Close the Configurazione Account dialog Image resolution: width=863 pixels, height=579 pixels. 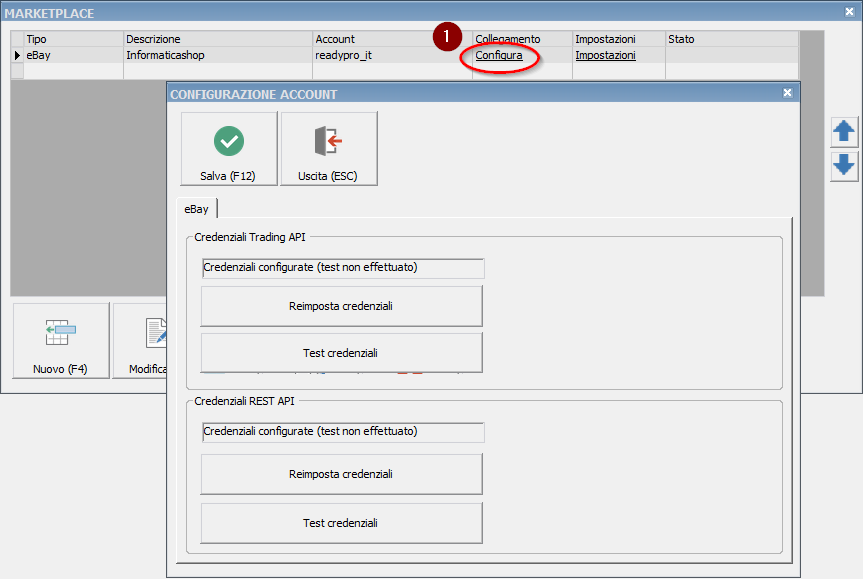click(x=787, y=93)
